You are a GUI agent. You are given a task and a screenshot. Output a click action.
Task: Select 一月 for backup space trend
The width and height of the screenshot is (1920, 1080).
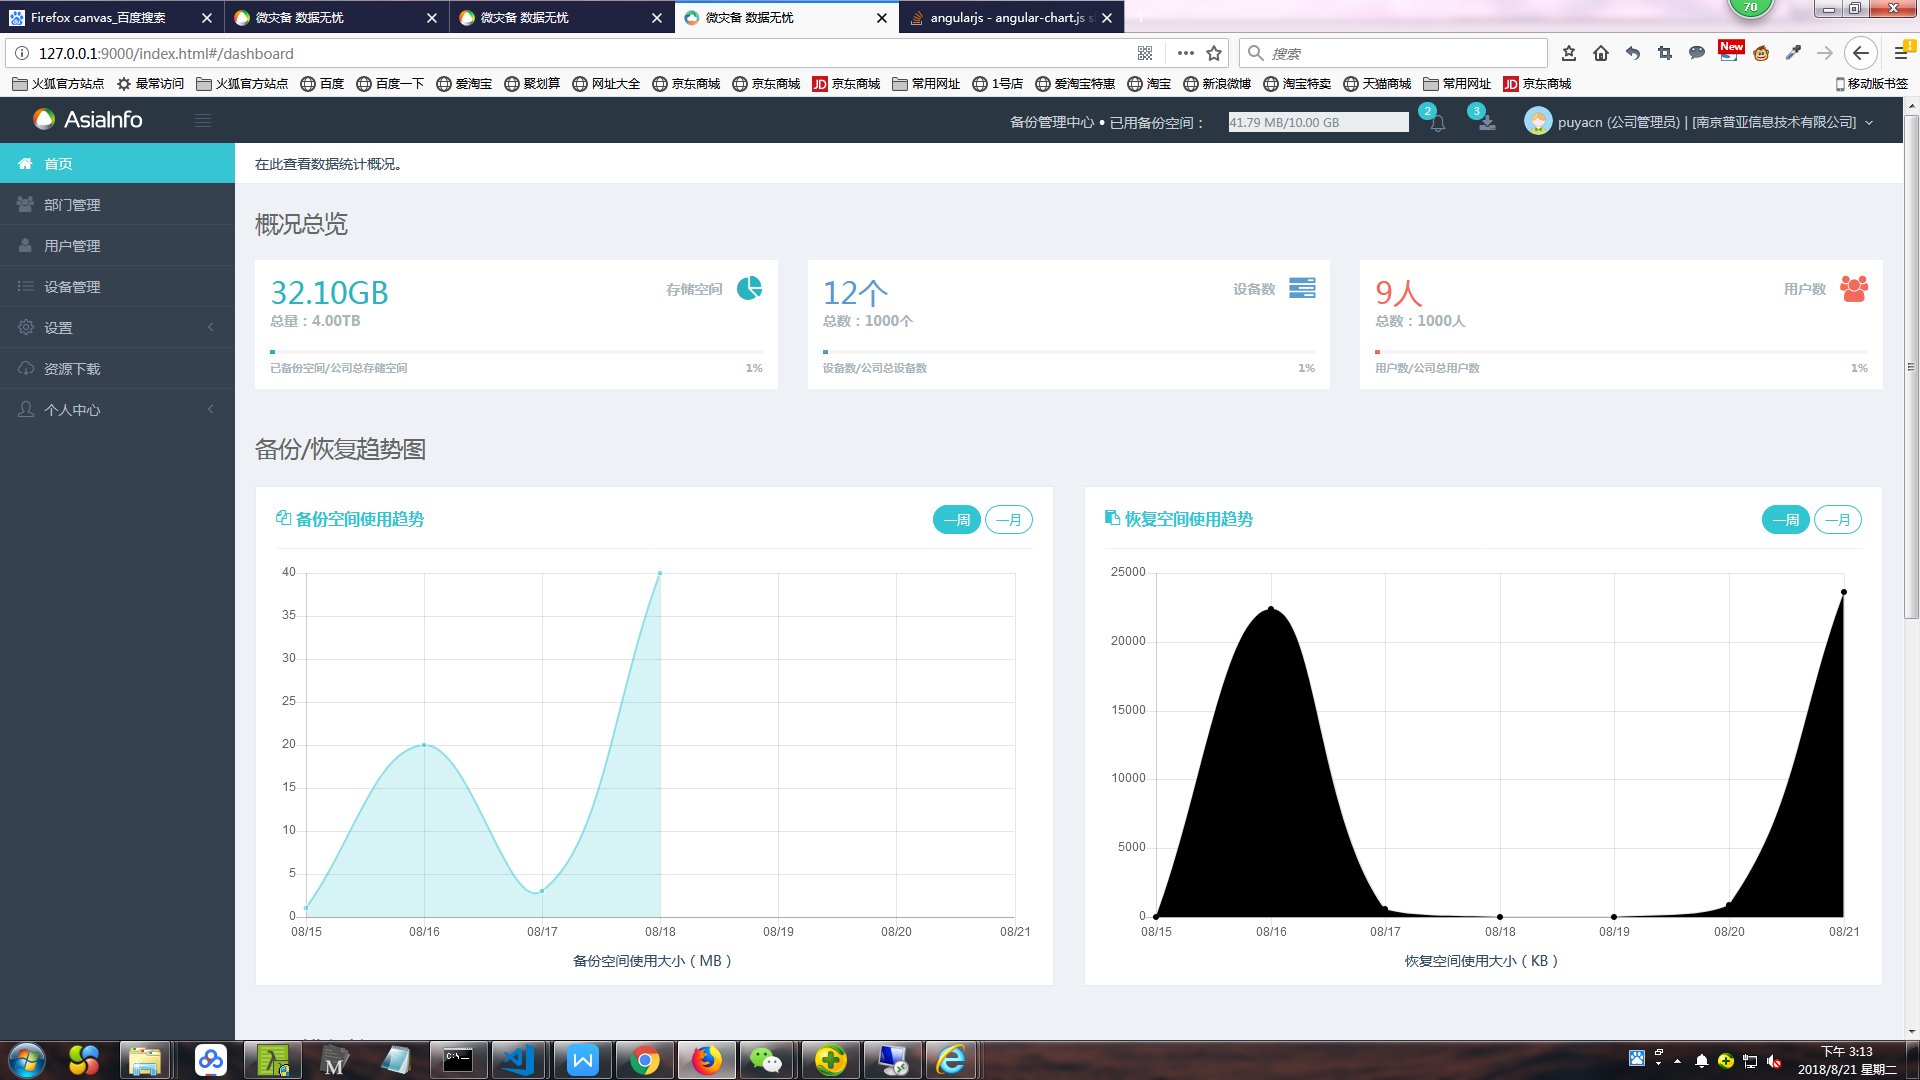(1008, 520)
